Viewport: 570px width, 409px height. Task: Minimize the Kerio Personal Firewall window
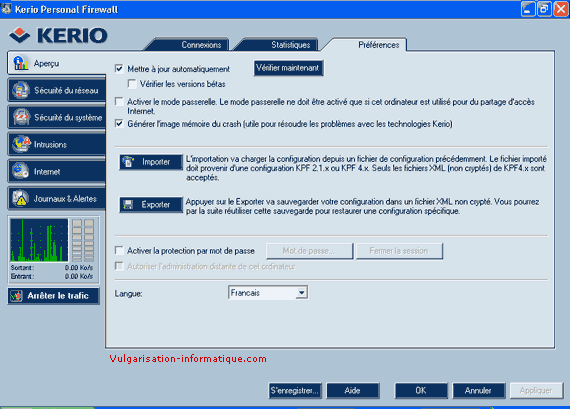click(528, 9)
